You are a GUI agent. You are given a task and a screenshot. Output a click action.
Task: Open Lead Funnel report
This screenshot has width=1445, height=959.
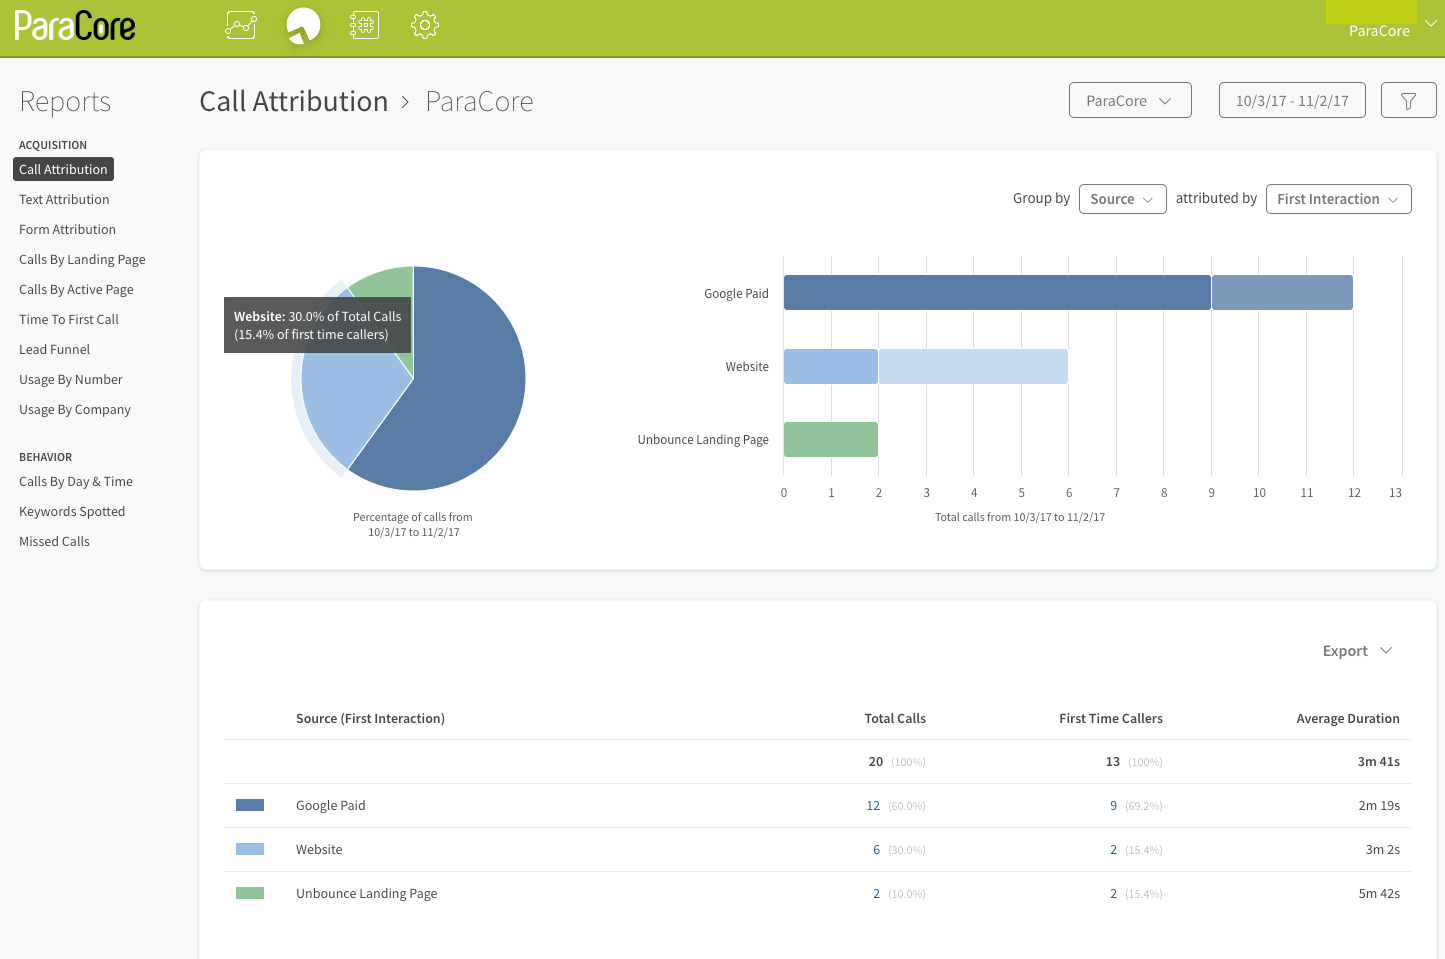pyautogui.click(x=54, y=349)
